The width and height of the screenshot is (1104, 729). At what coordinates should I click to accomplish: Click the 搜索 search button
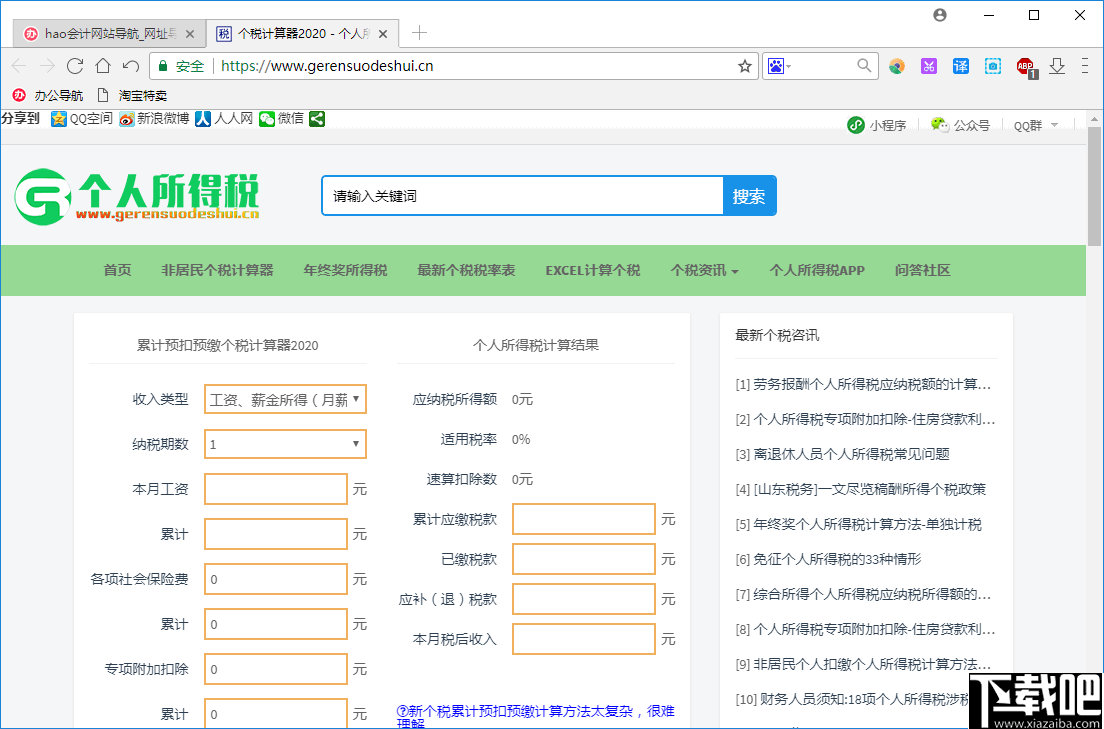[x=750, y=195]
